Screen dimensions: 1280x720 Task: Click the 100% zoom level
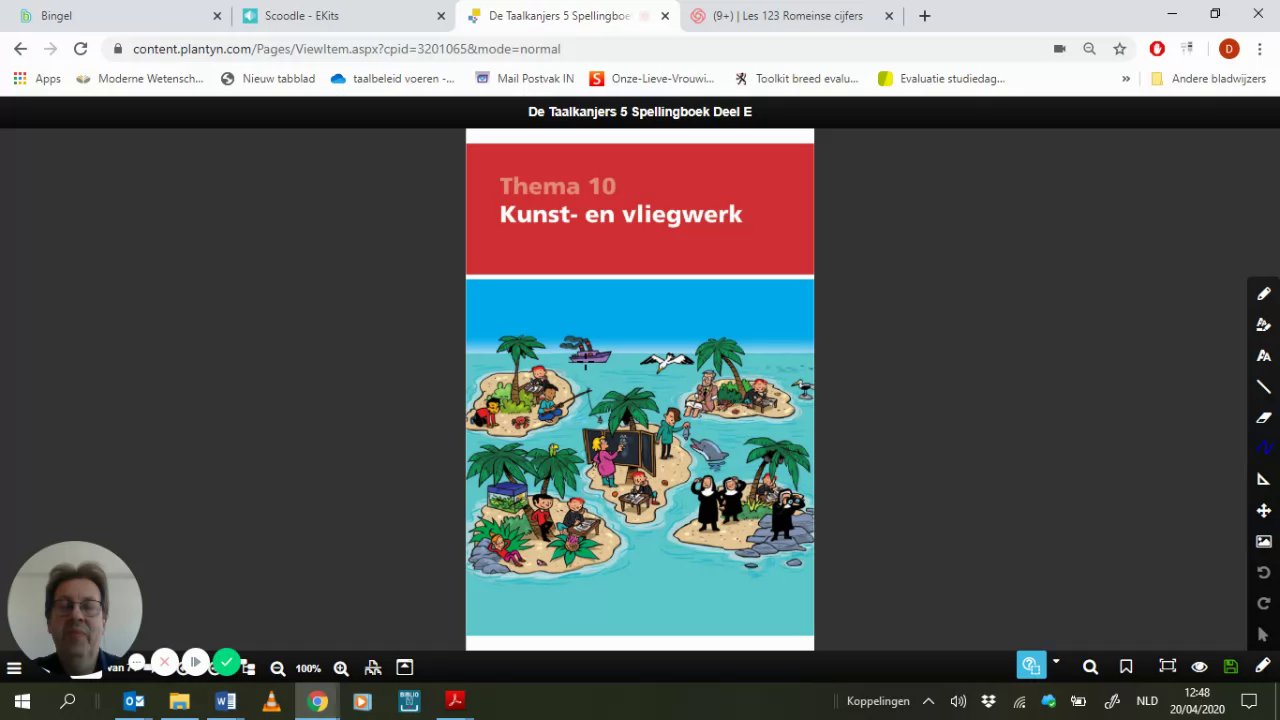click(x=308, y=668)
